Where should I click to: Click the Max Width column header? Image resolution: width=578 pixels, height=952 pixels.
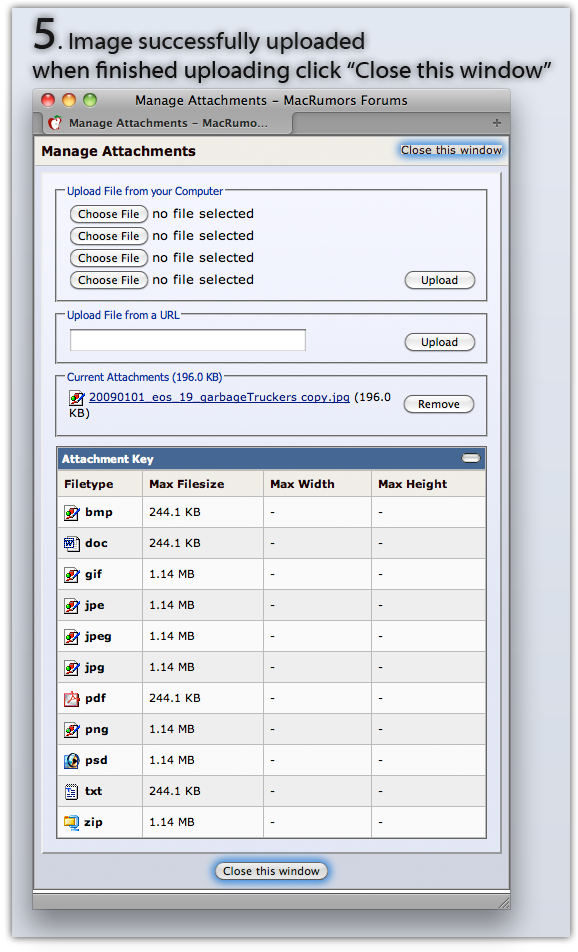302,484
